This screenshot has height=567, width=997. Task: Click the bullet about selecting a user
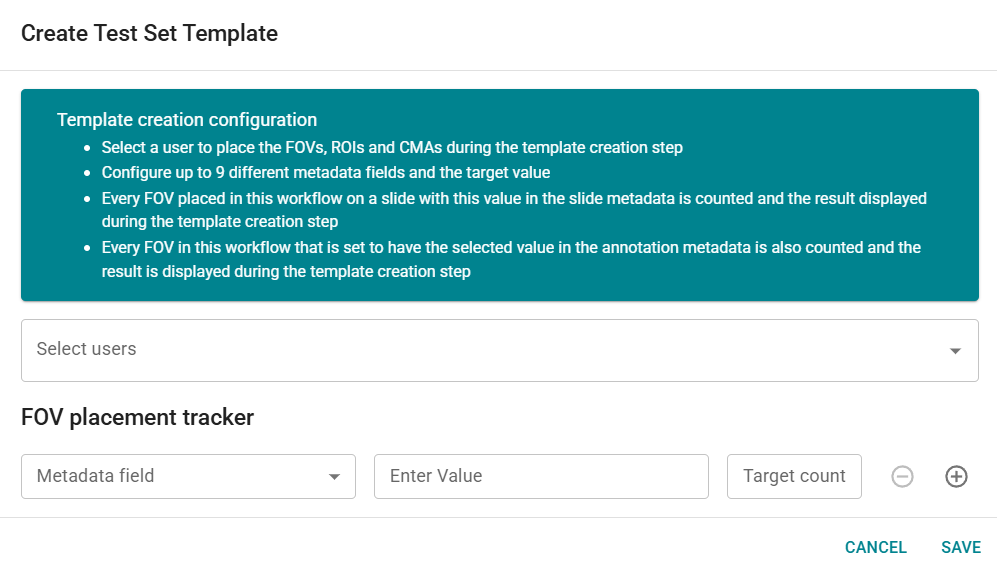pyautogui.click(x=392, y=147)
